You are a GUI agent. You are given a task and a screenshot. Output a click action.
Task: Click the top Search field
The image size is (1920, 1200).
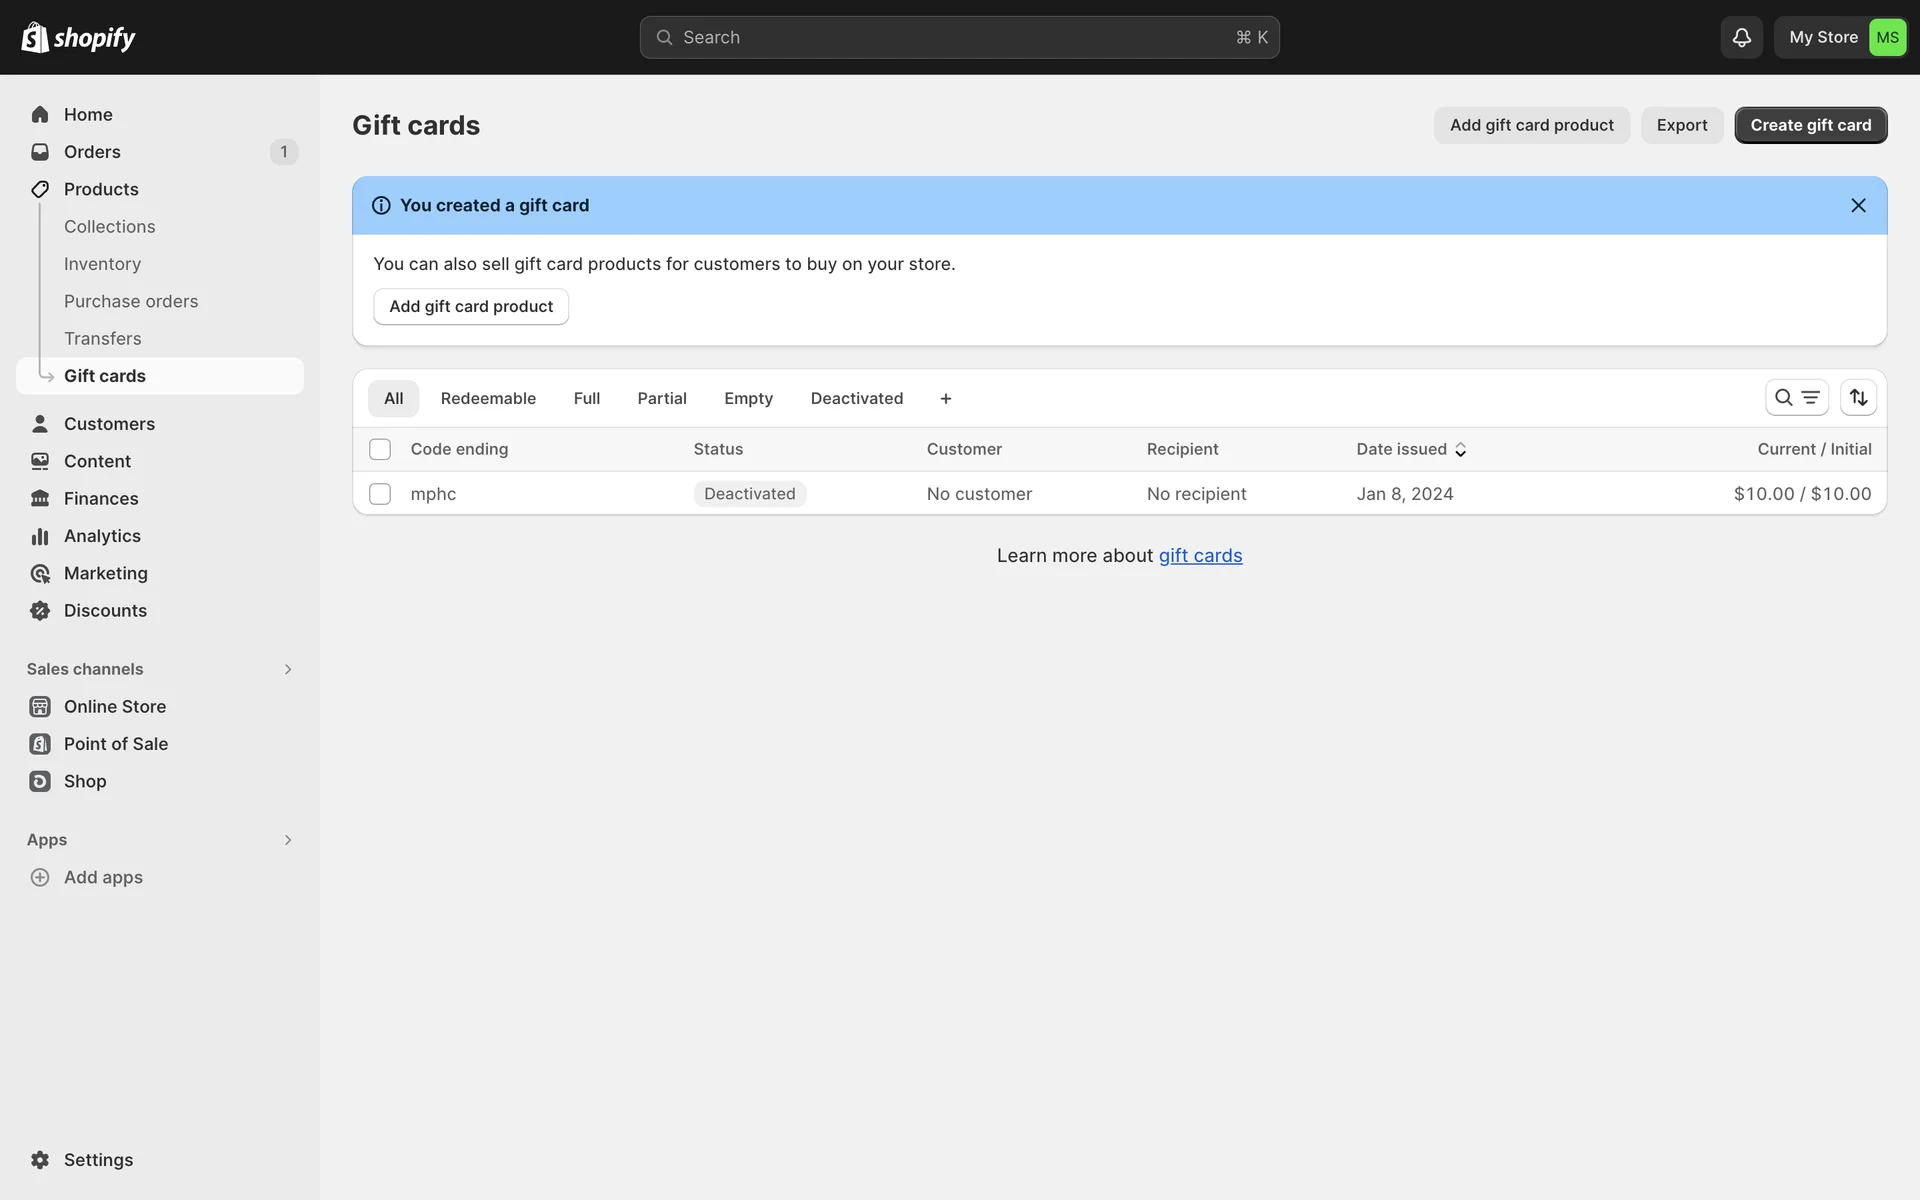(958, 37)
